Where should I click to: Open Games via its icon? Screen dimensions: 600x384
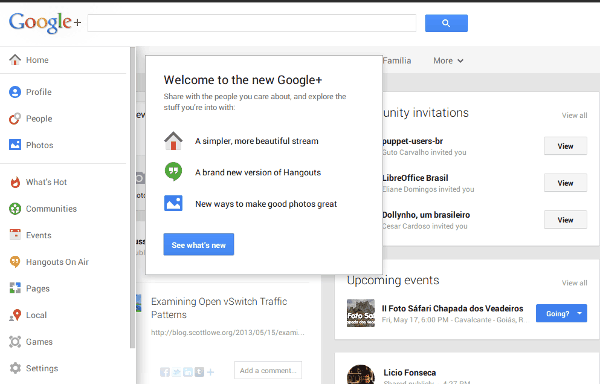pos(15,342)
